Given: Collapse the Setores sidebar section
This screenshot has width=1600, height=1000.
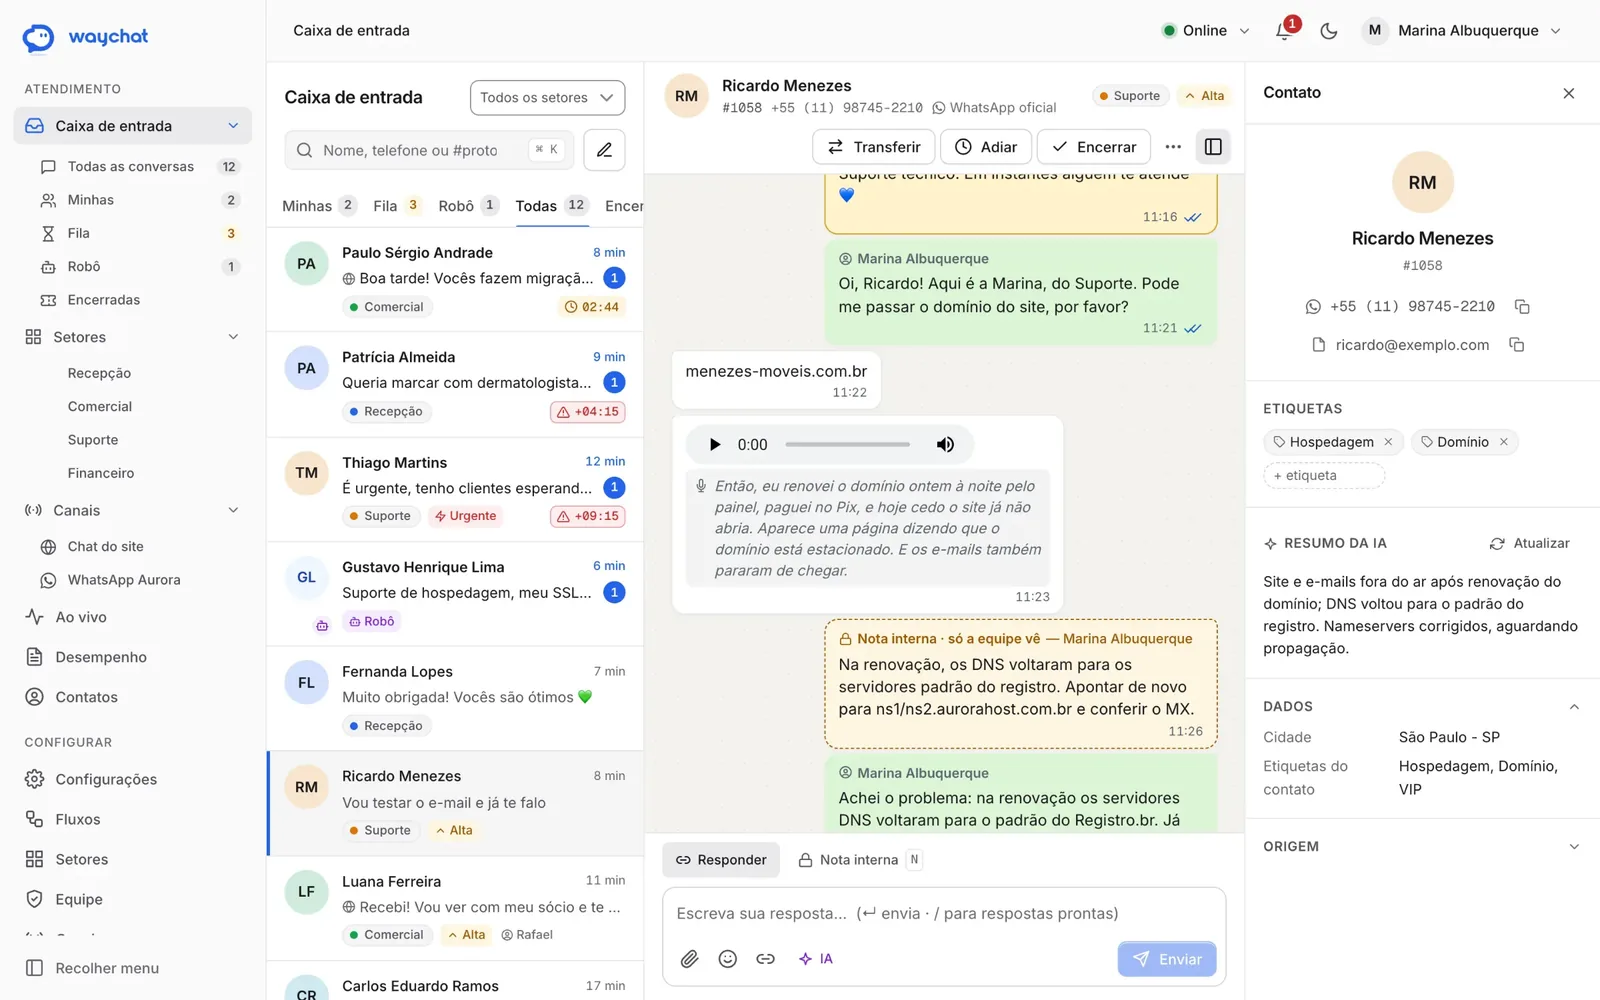Looking at the screenshot, I should coord(233,337).
